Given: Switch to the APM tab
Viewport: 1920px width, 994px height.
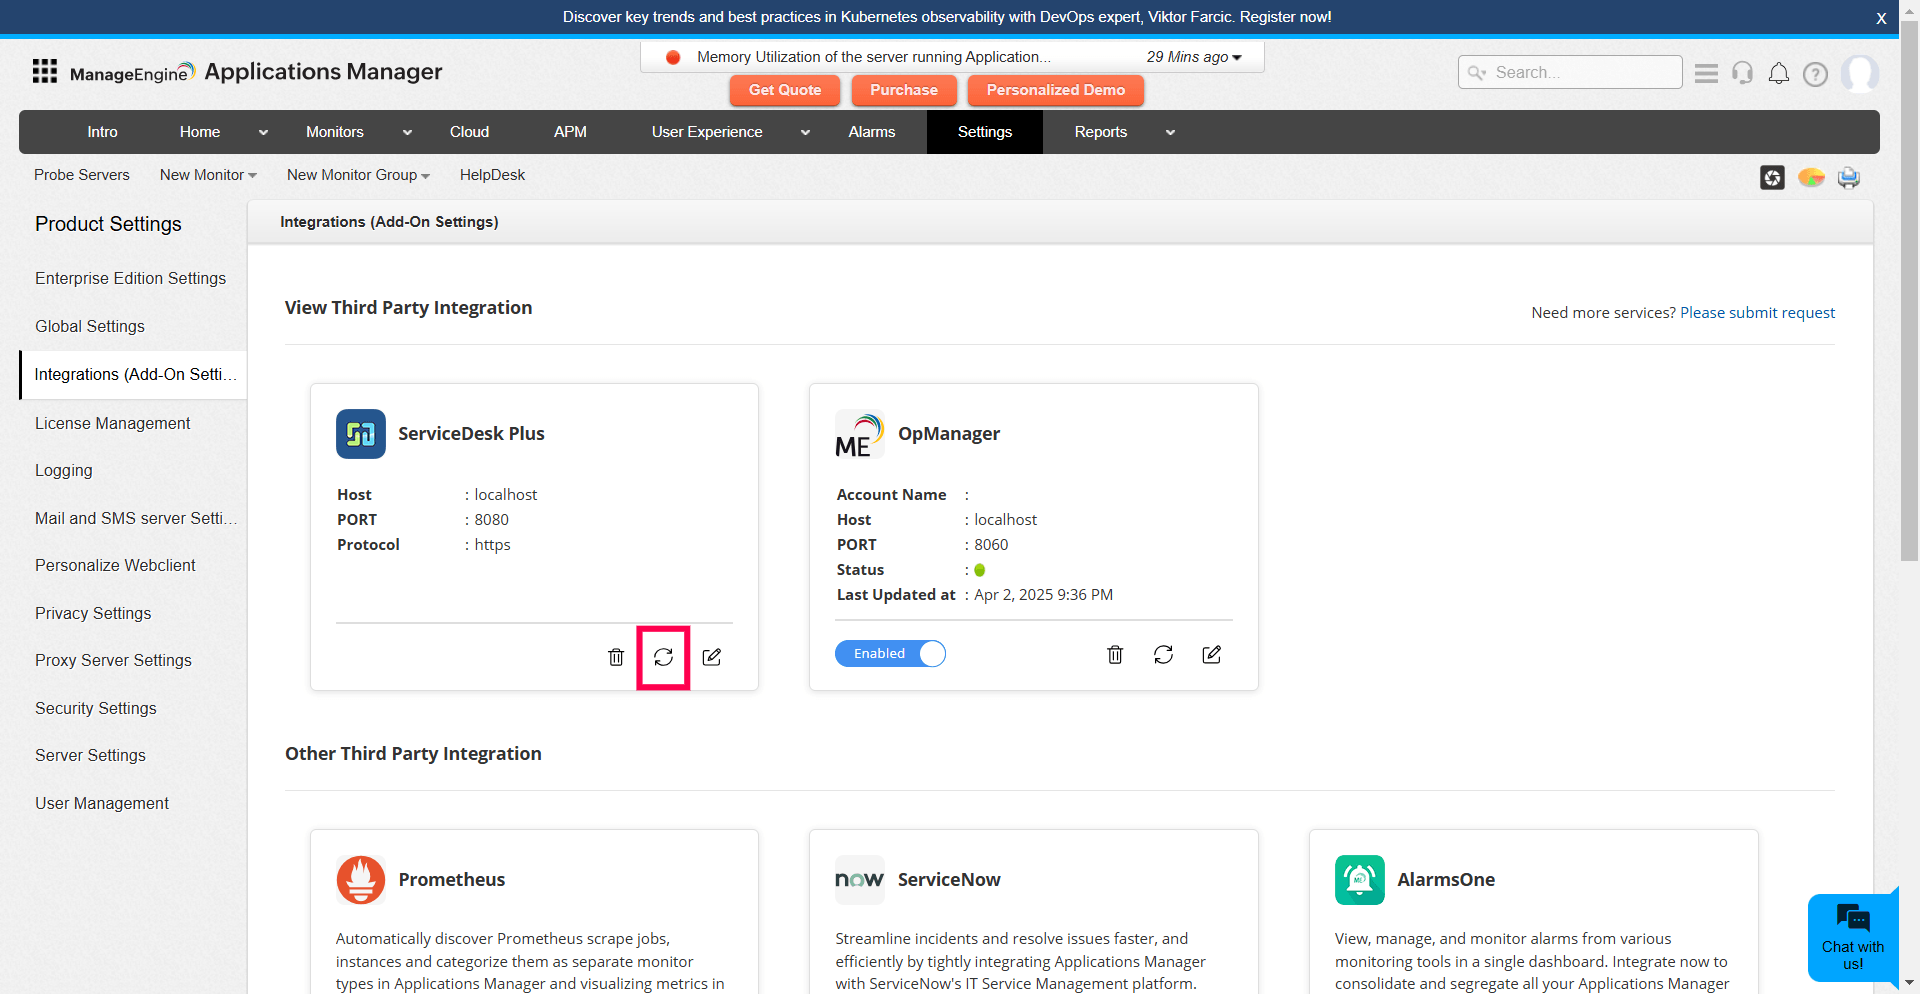Looking at the screenshot, I should (x=570, y=132).
